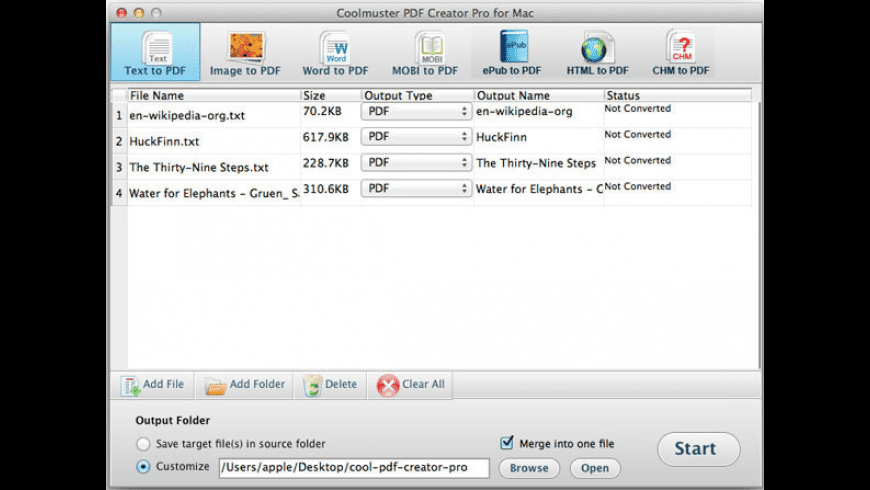Screen dimensions: 870x490
Task: Click the 617.9KB size cell
Action: [326, 137]
